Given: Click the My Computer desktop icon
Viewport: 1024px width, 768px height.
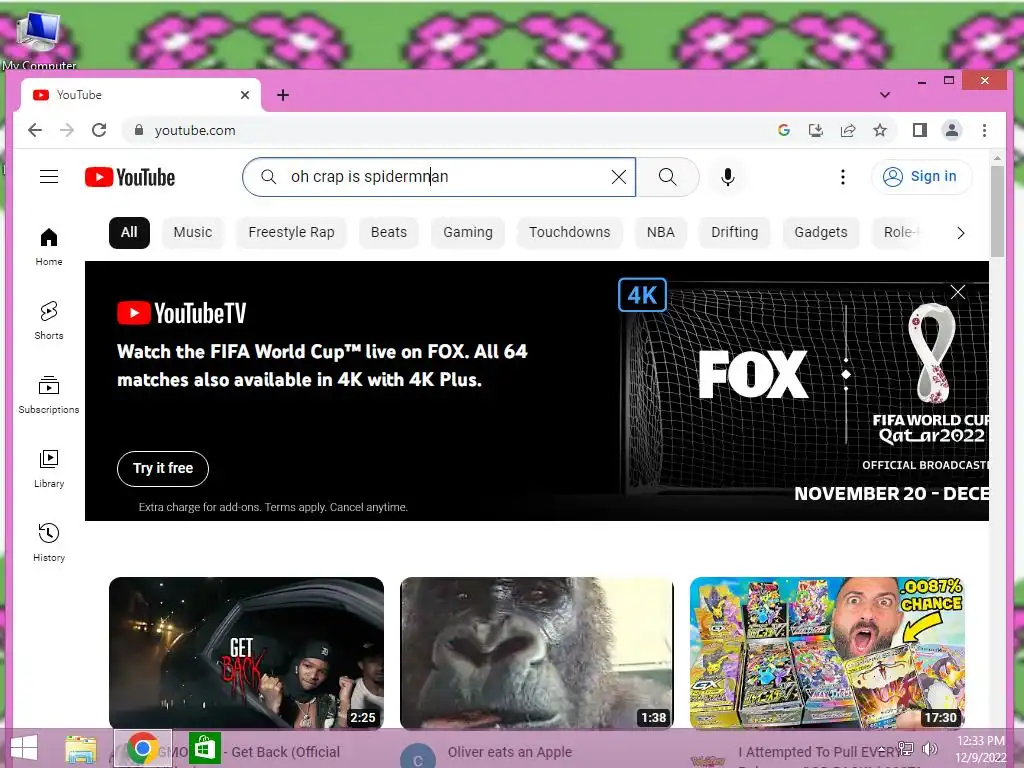Looking at the screenshot, I should tap(39, 39).
